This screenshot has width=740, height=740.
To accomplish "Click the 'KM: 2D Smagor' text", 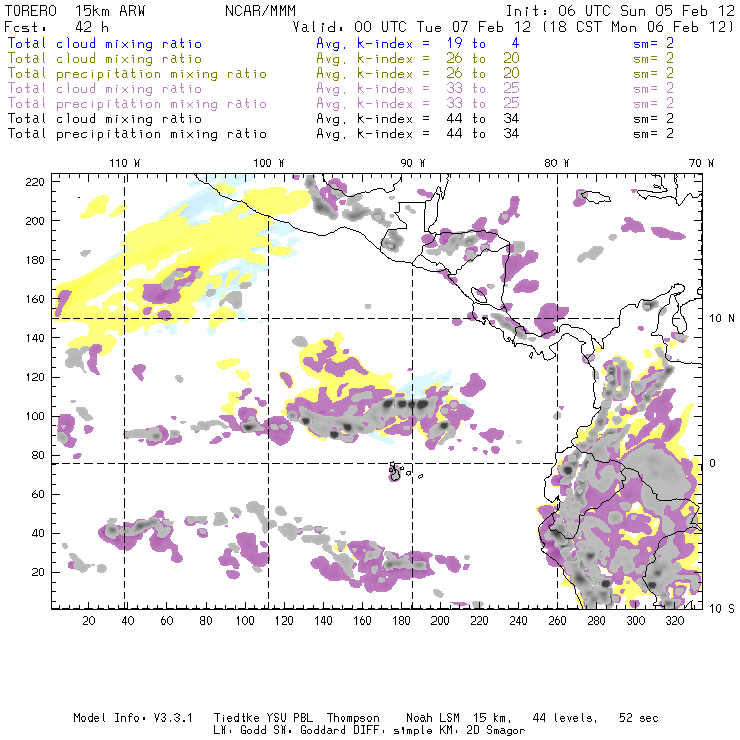I will coord(478,731).
